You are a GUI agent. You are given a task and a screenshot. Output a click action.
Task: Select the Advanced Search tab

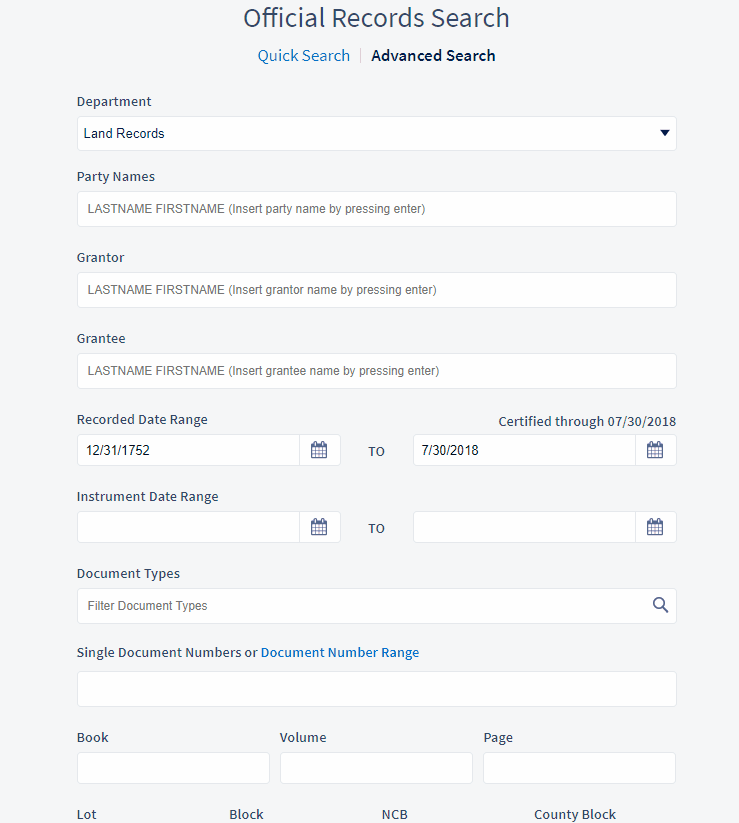pos(433,55)
